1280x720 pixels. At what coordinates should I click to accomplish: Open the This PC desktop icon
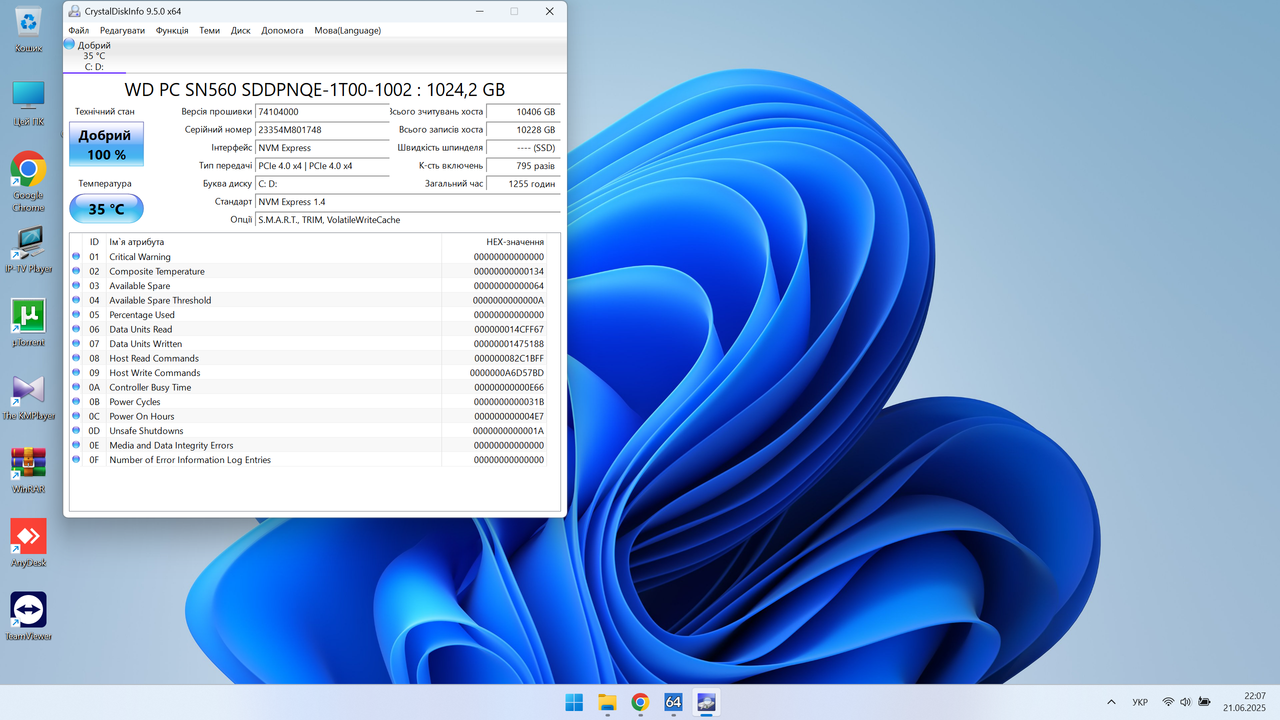(x=28, y=103)
